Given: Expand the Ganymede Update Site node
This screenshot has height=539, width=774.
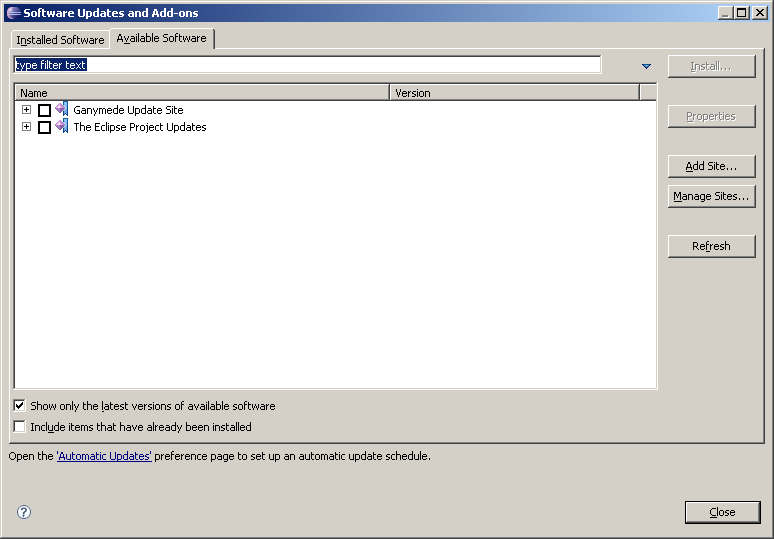Looking at the screenshot, I should coord(27,110).
